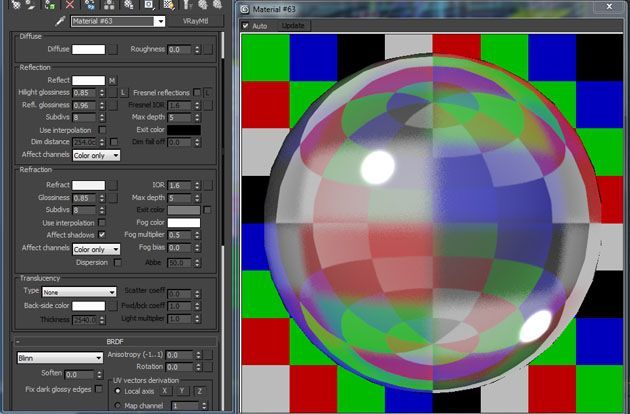
Task: Enable the Dispersion checkbox
Action: [117, 262]
